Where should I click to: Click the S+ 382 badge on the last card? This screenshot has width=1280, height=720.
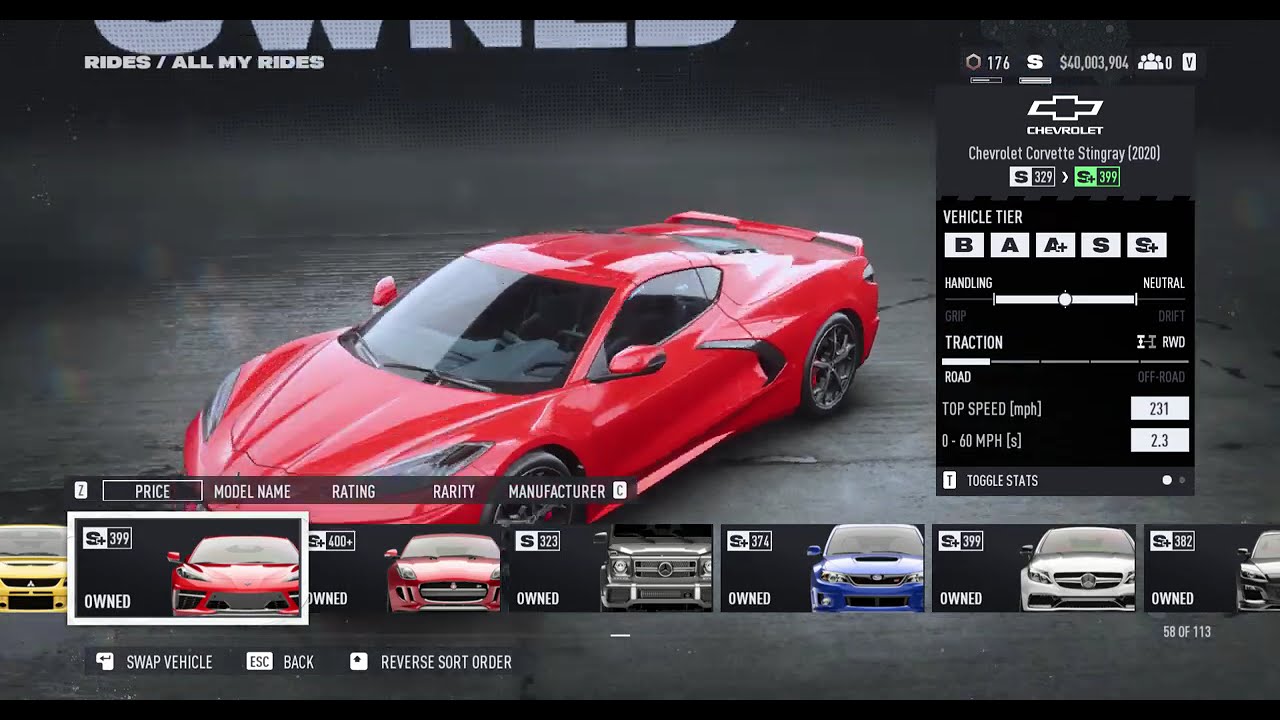pos(1174,541)
